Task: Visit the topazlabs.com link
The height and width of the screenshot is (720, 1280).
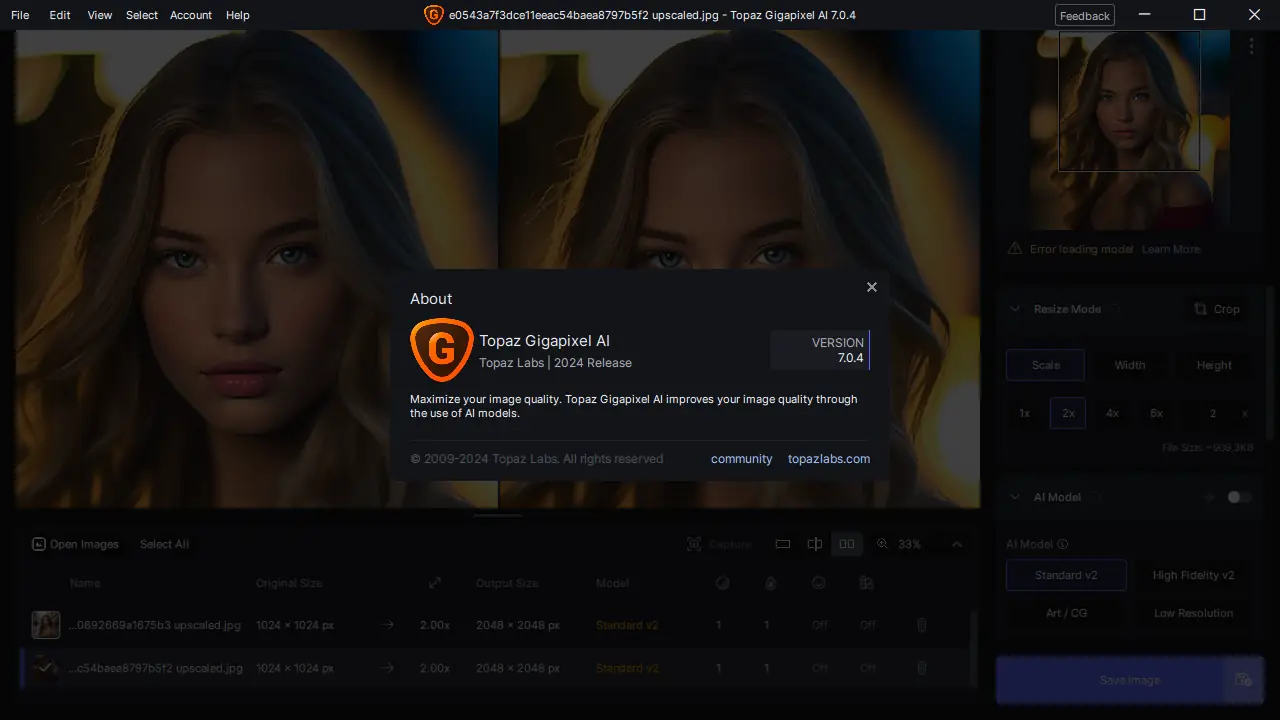Action: pyautogui.click(x=829, y=459)
